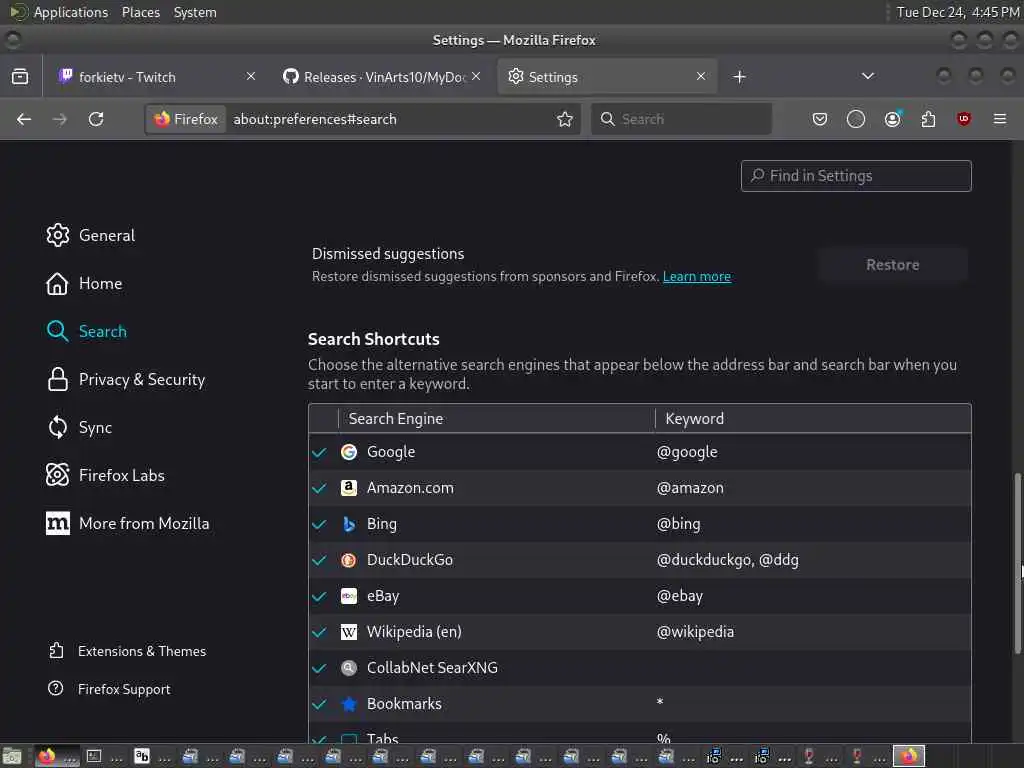
Task: Open the Firefox hamburger application menu
Action: tap(1000, 119)
